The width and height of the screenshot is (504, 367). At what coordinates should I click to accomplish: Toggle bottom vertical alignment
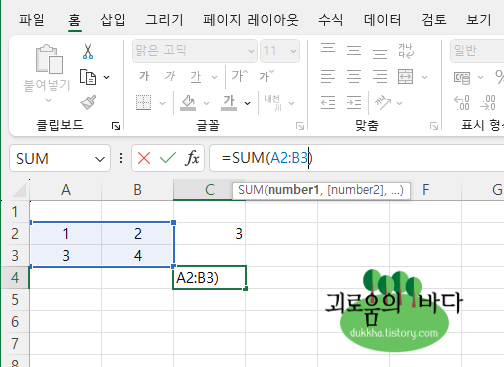pyautogui.click(x=380, y=53)
